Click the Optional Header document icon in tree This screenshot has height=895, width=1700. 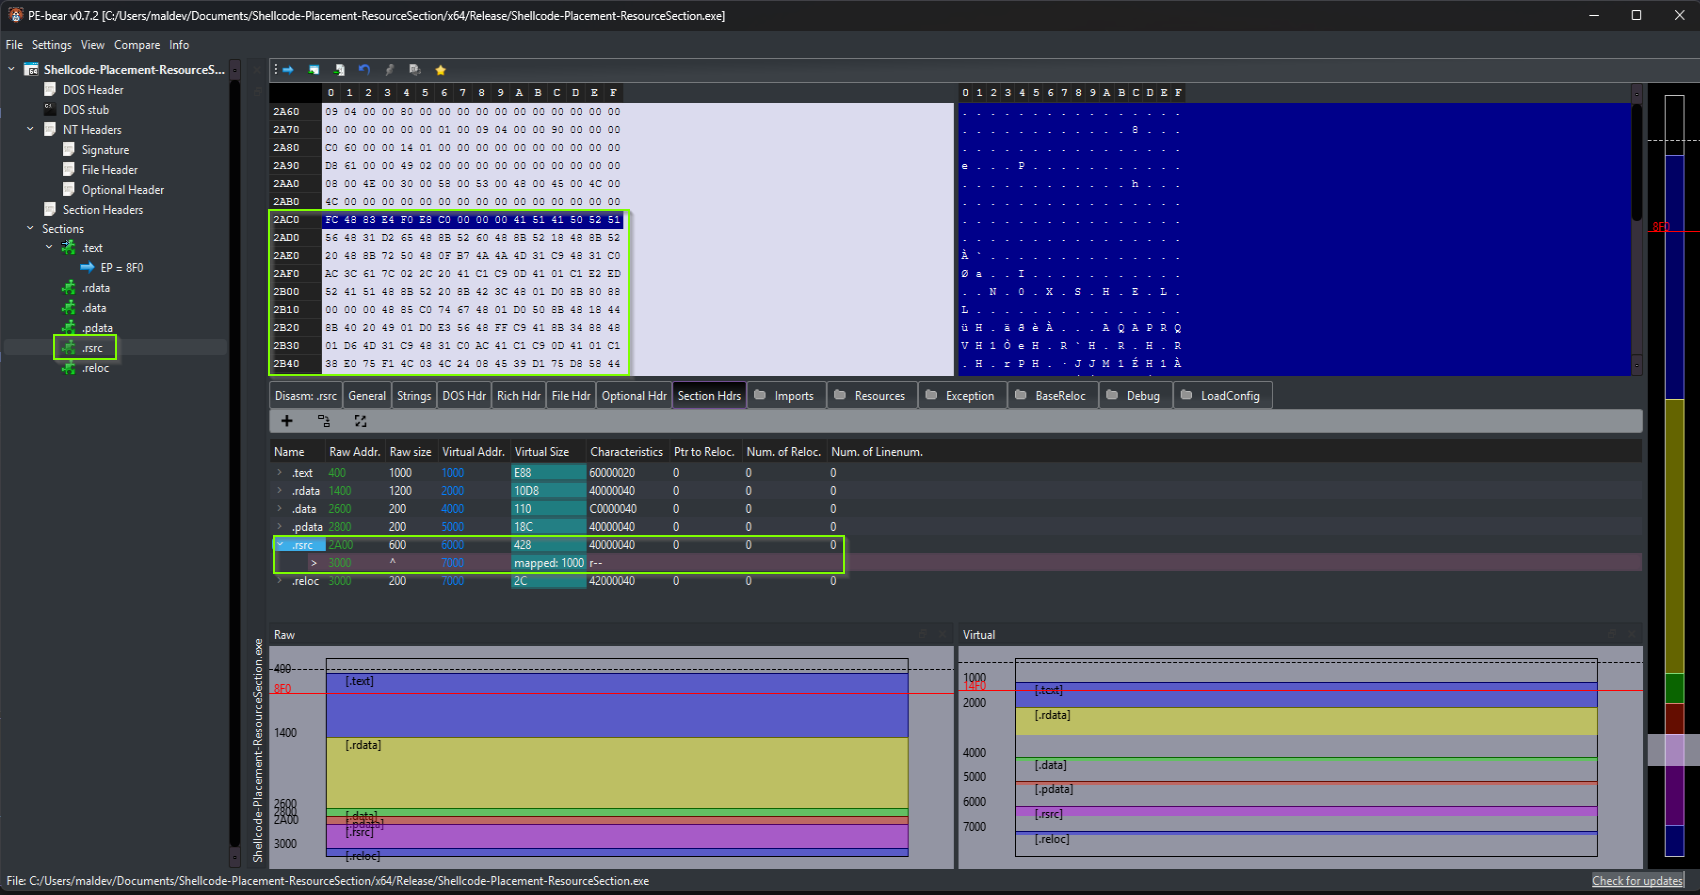click(69, 189)
